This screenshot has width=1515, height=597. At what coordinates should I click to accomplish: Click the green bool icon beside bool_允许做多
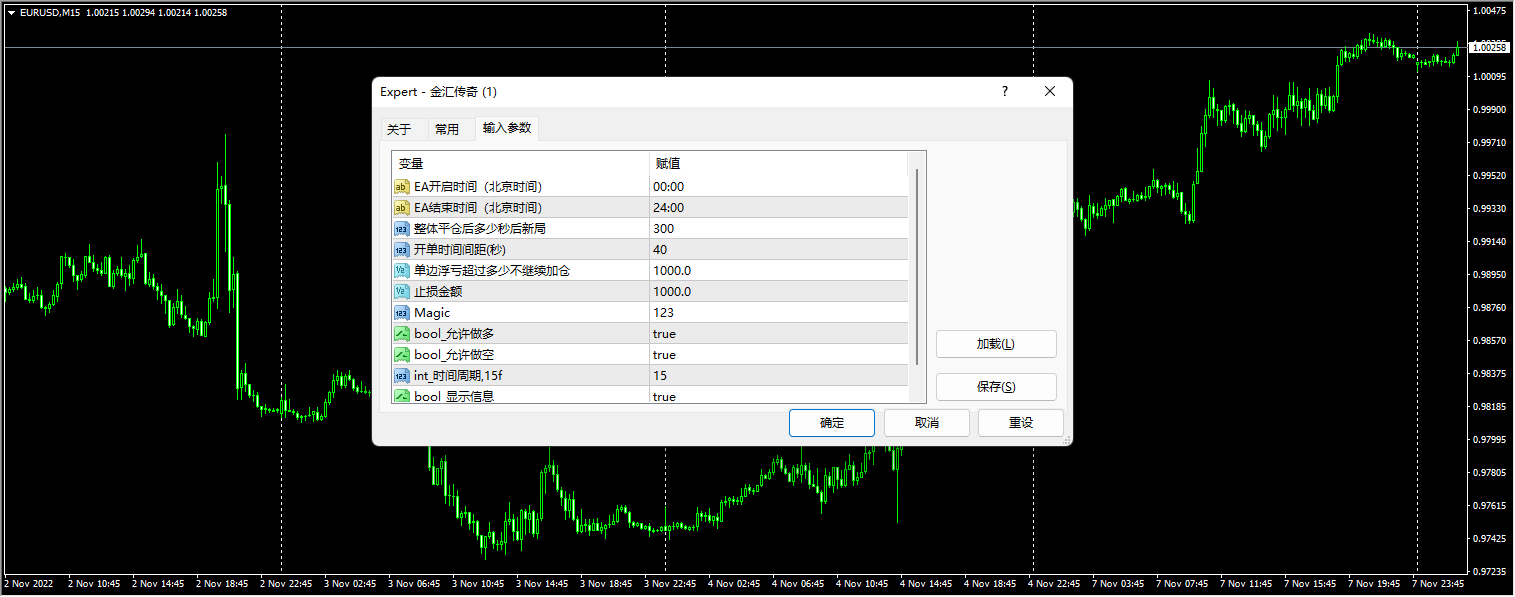coord(401,333)
